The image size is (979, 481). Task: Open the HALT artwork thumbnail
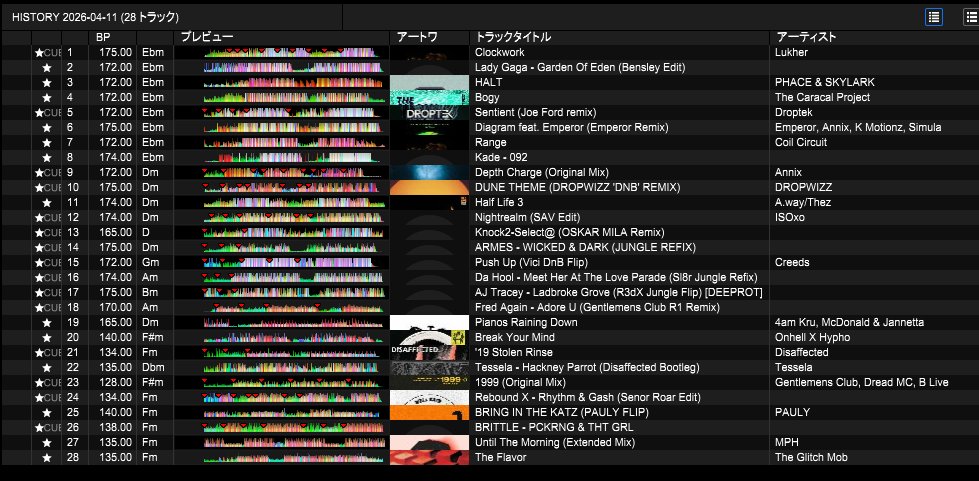[x=430, y=82]
